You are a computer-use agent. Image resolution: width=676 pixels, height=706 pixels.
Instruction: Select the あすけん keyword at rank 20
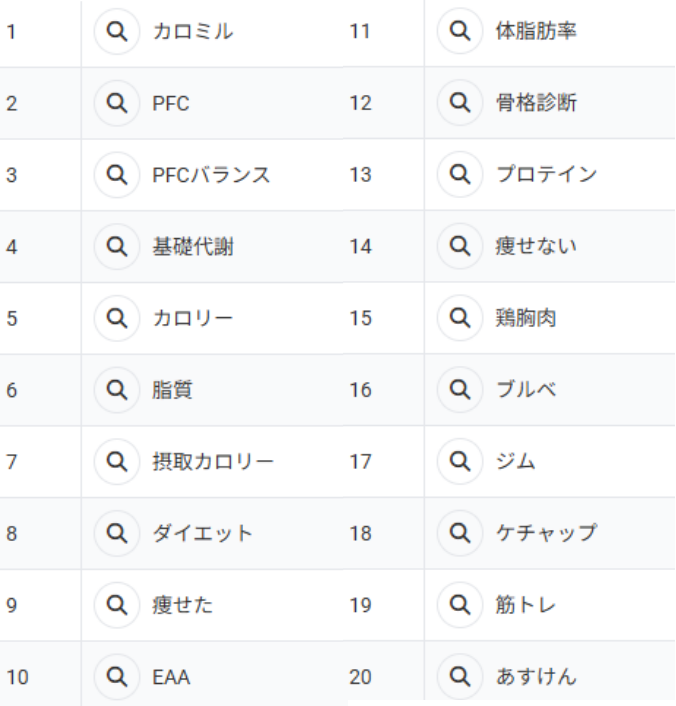pos(536,677)
